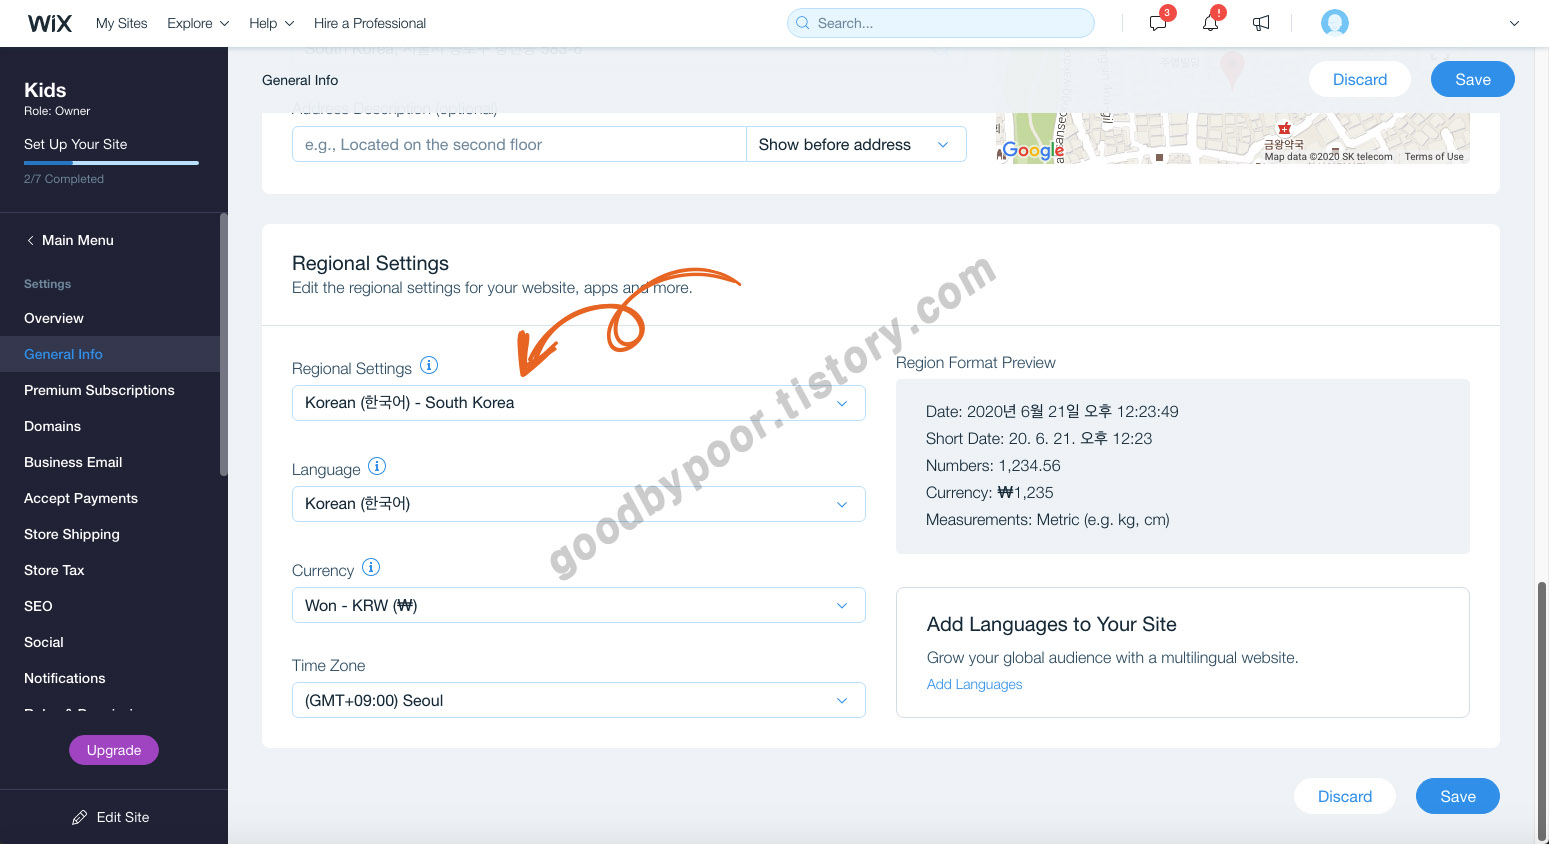Image resolution: width=1549 pixels, height=844 pixels.
Task: Open the announcements megaphone icon
Action: tap(1261, 23)
